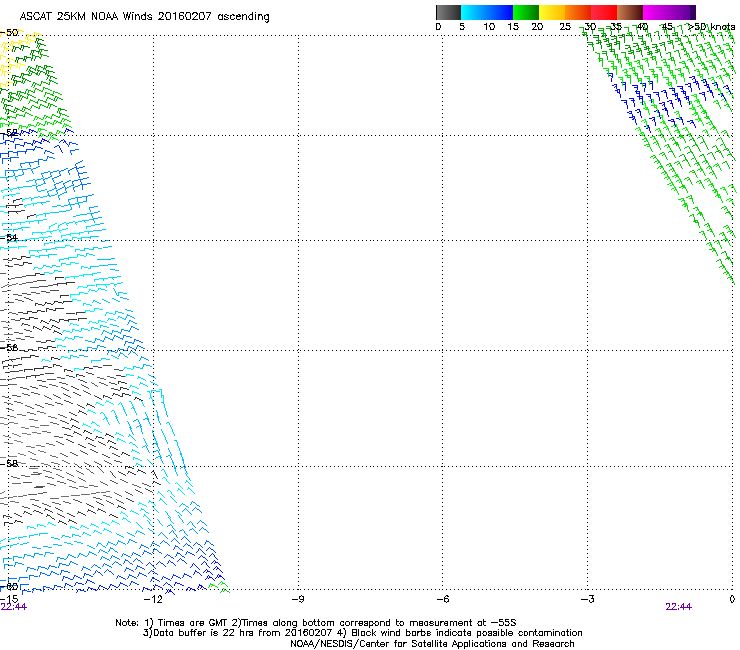Screen dimensions: 740x650
Task: Select the yellow 20-25 knots color segment
Action: [x=552, y=12]
